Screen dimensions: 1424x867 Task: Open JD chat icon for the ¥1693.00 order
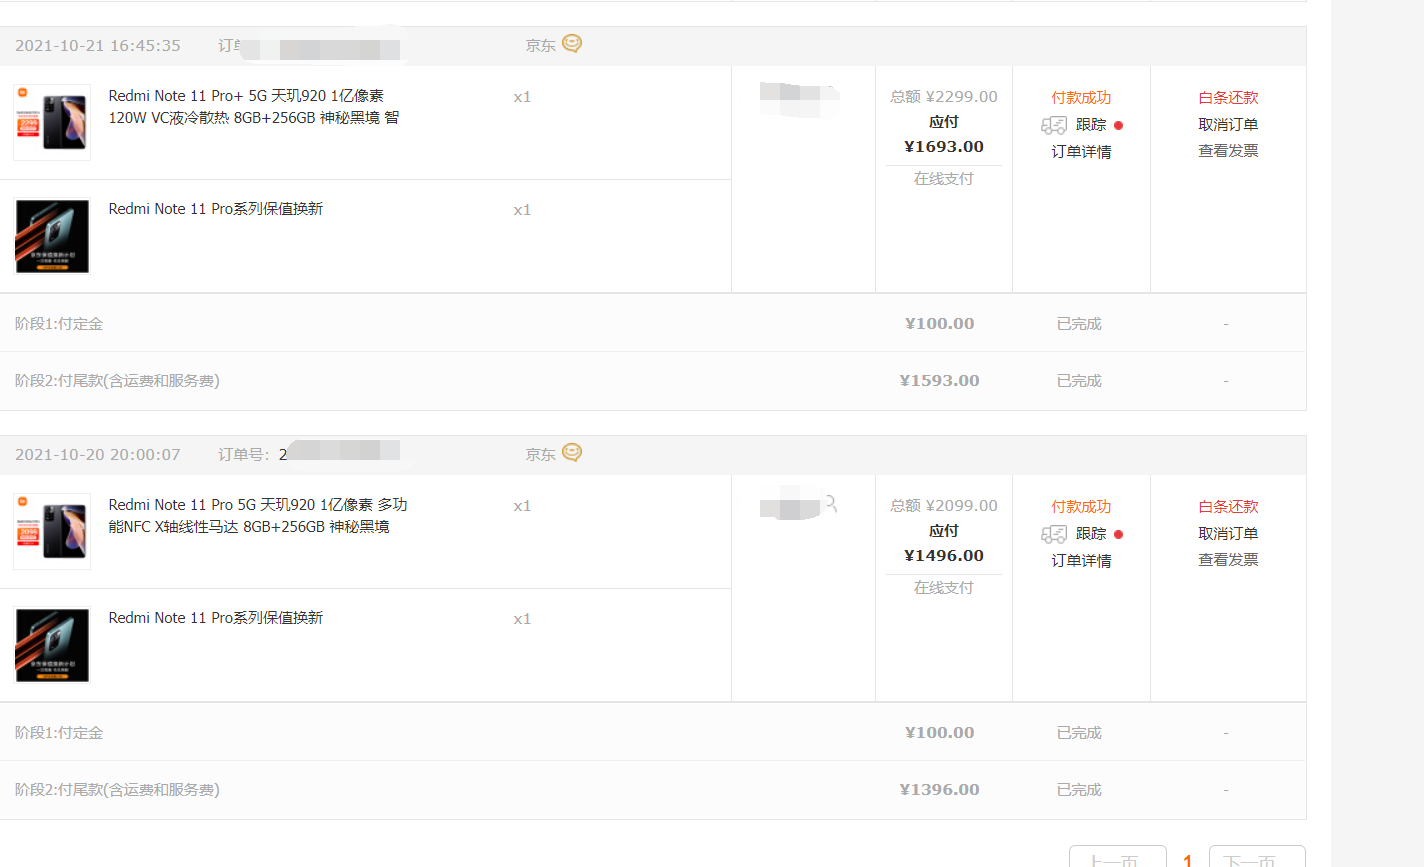pos(572,44)
